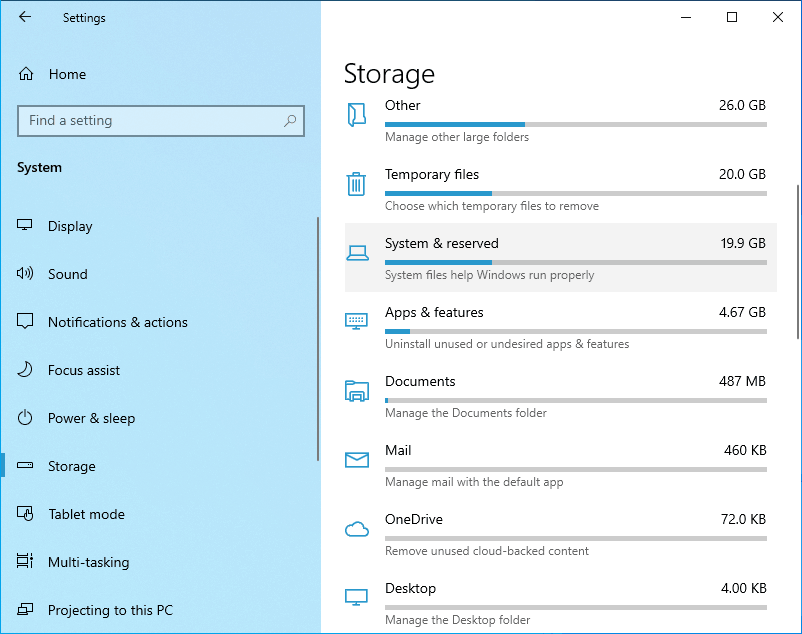Click the Apps & features keyboard icon
Screen dimensions: 802x634
357,321
